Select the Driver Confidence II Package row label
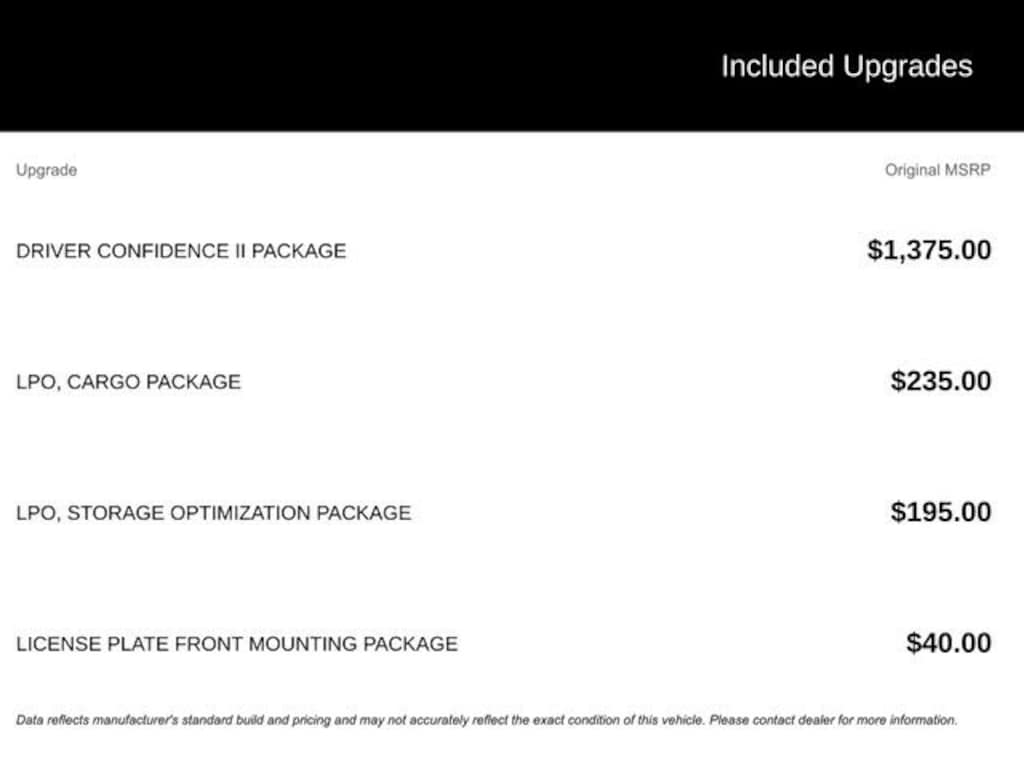Screen dimensions: 1024x768 181,251
